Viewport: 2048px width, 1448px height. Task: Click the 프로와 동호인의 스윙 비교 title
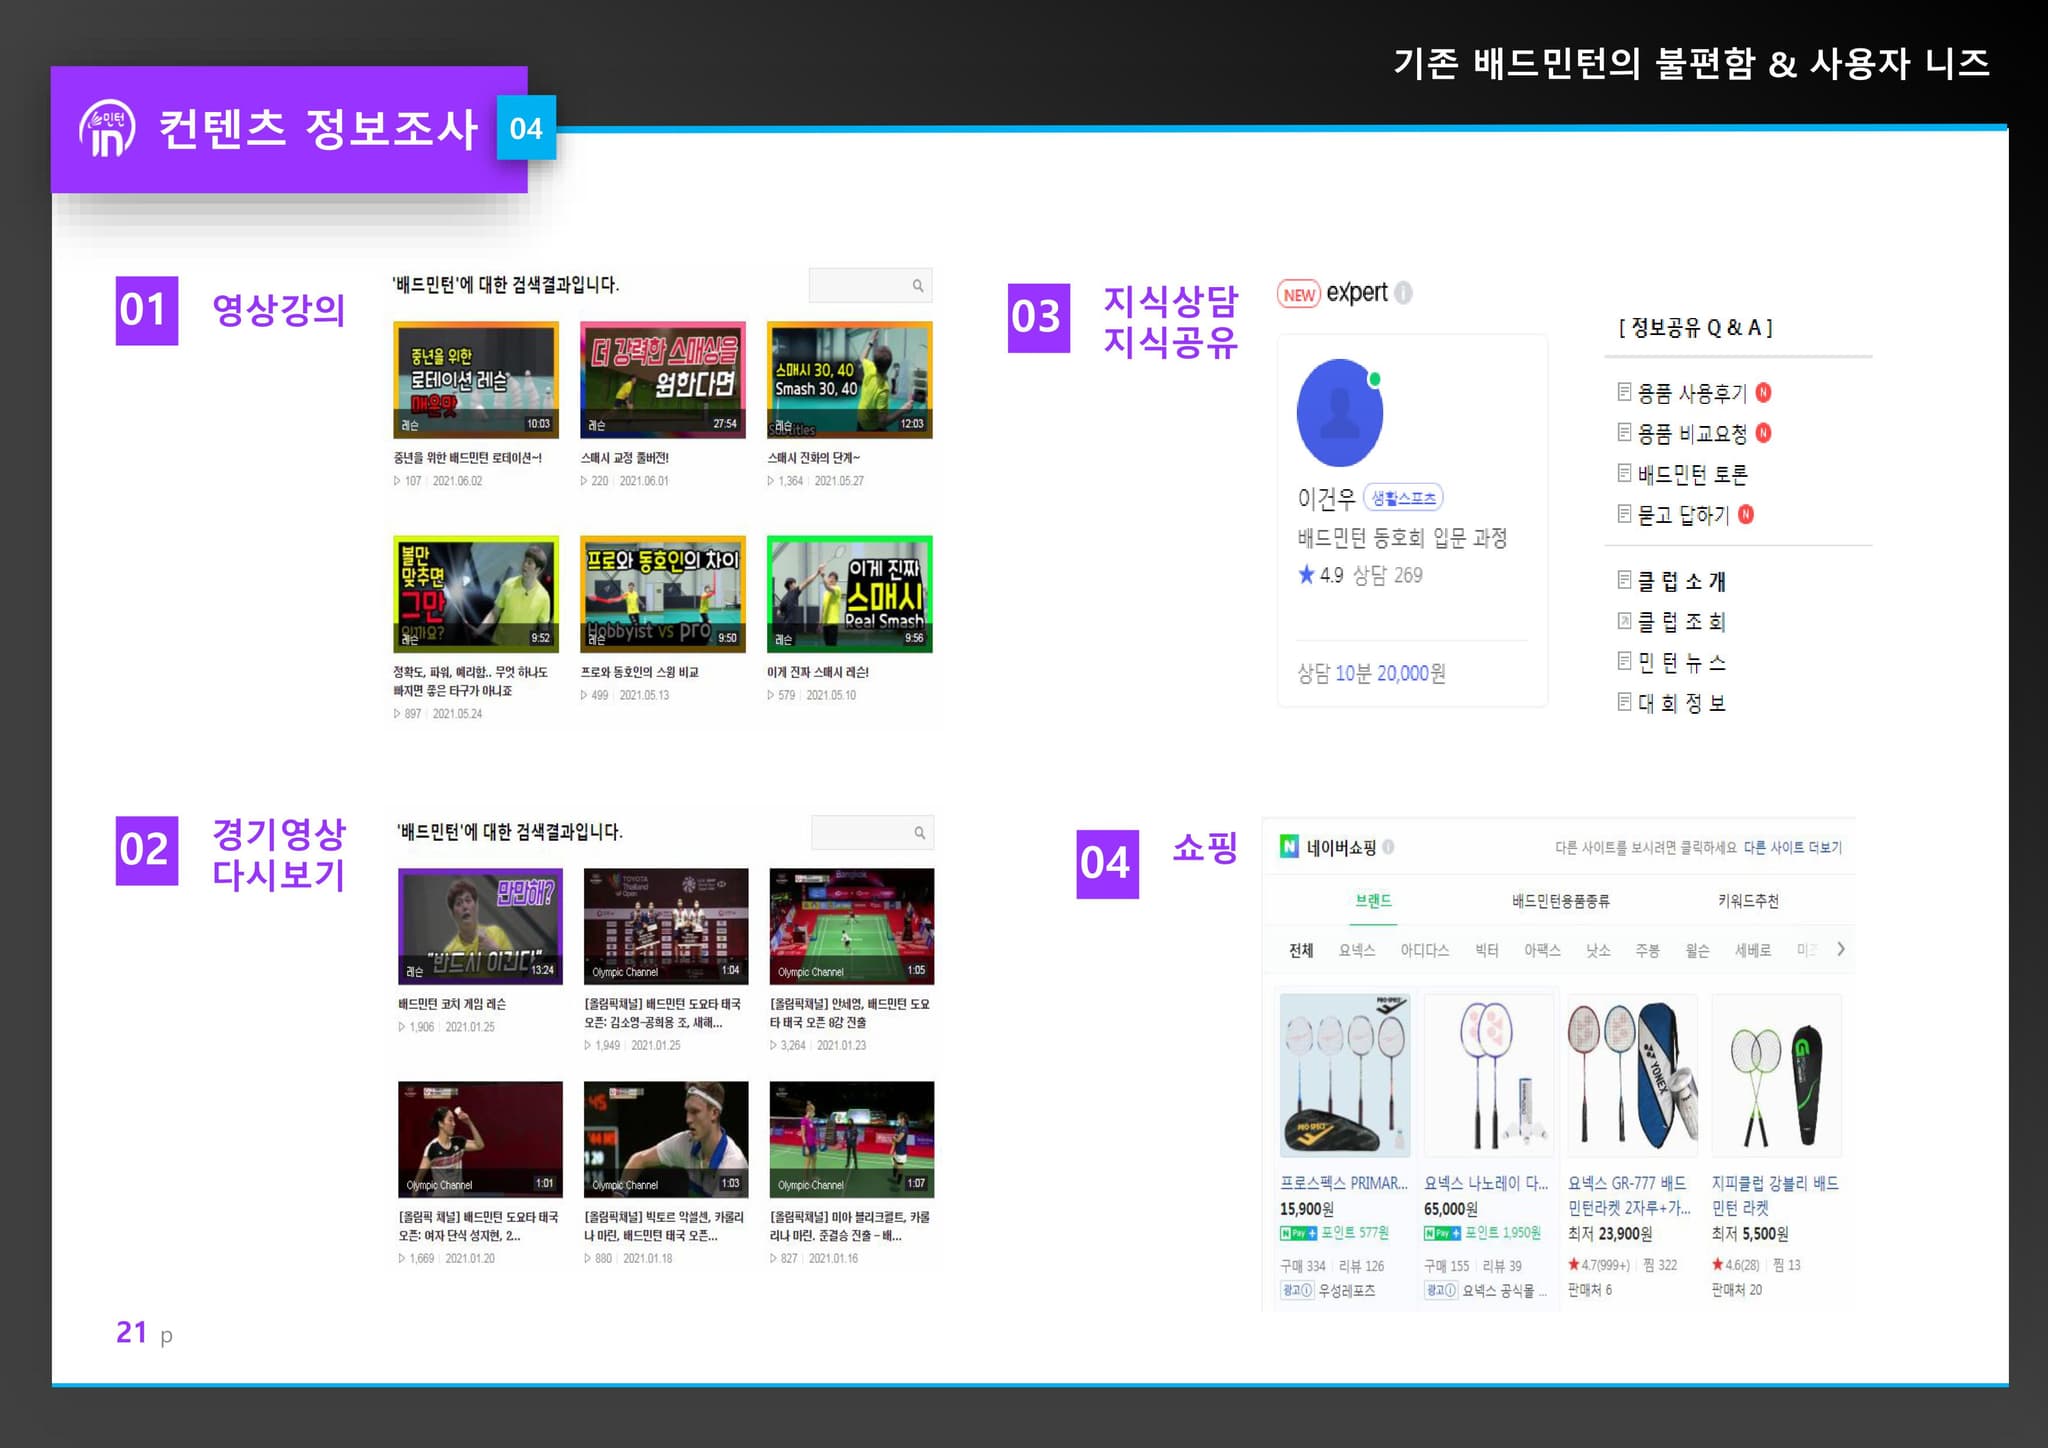[640, 672]
